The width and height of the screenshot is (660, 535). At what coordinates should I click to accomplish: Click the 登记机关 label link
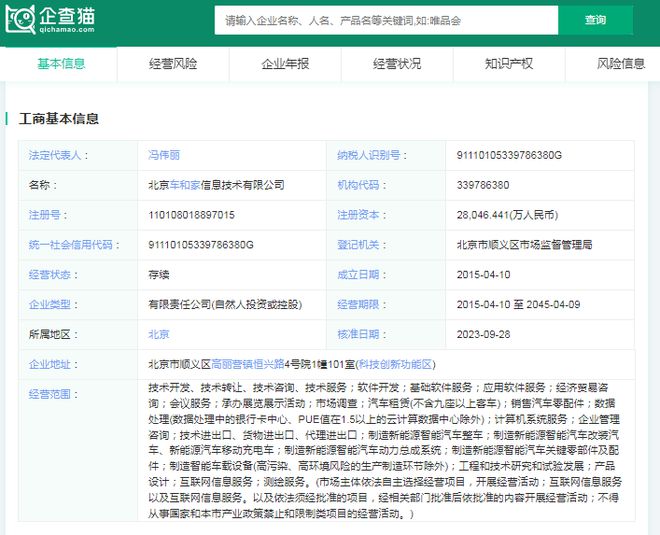358,245
